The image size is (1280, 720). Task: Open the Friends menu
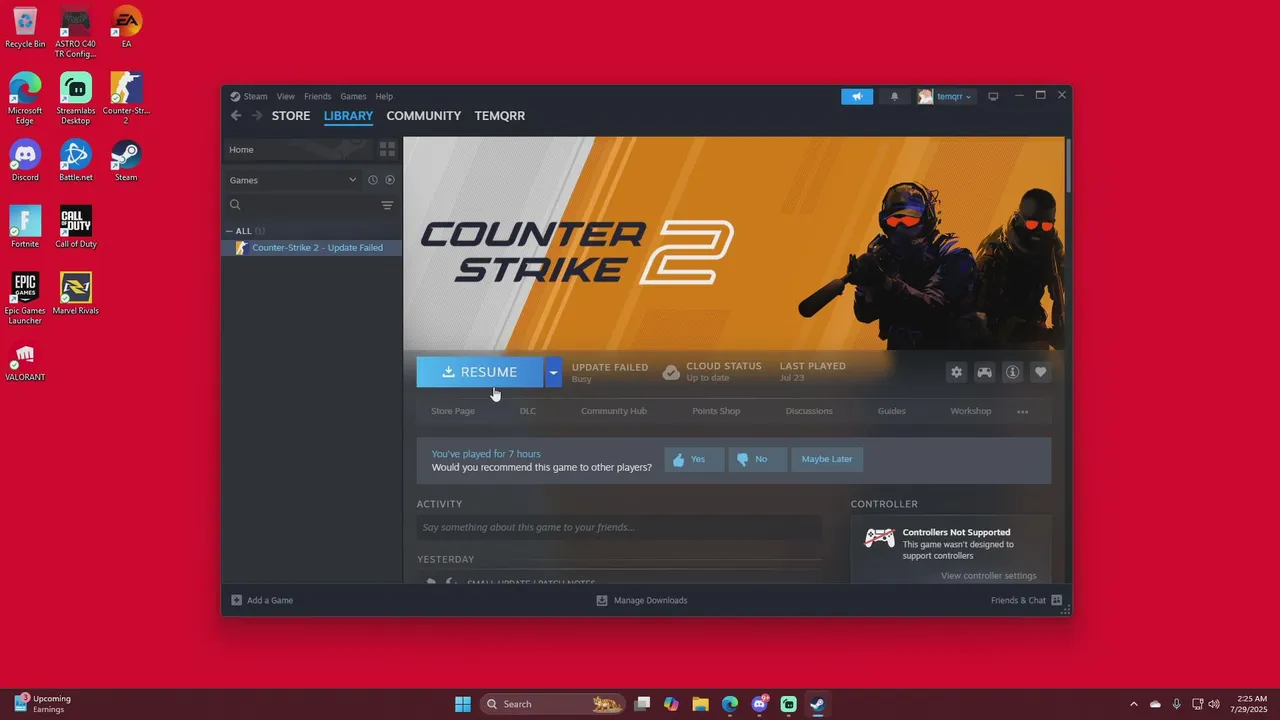coord(317,97)
